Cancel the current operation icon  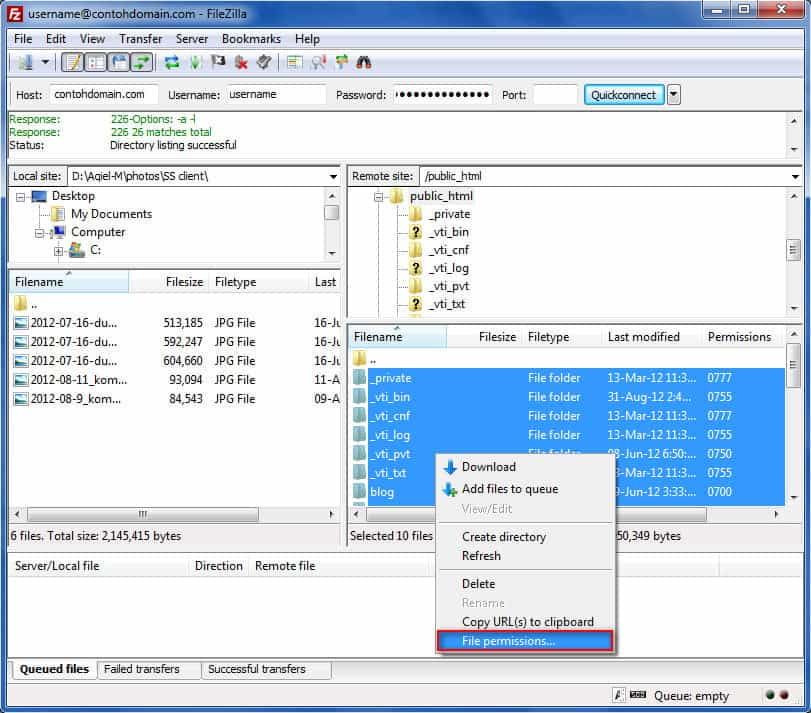pos(218,62)
